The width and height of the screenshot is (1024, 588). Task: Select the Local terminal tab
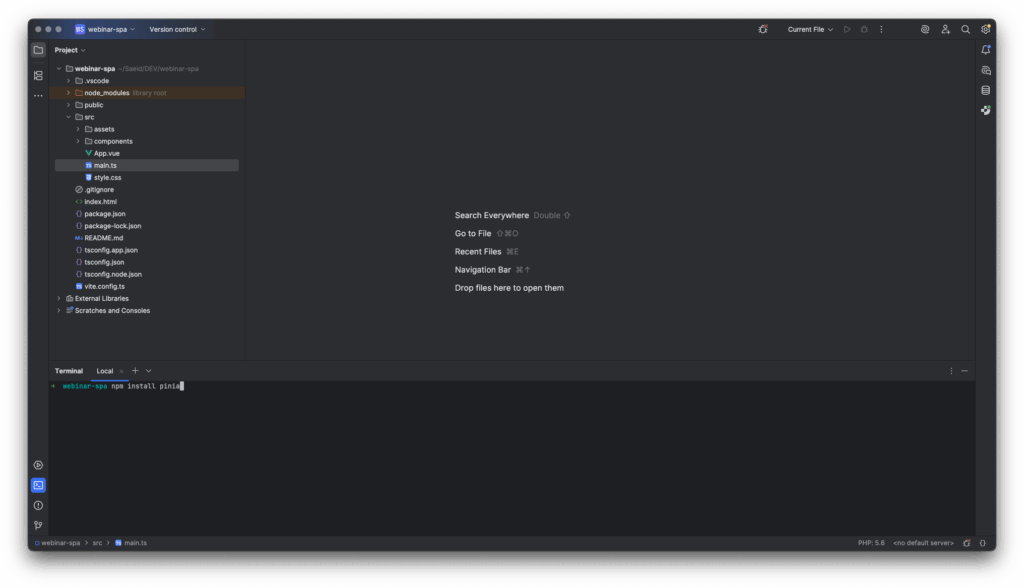point(105,371)
